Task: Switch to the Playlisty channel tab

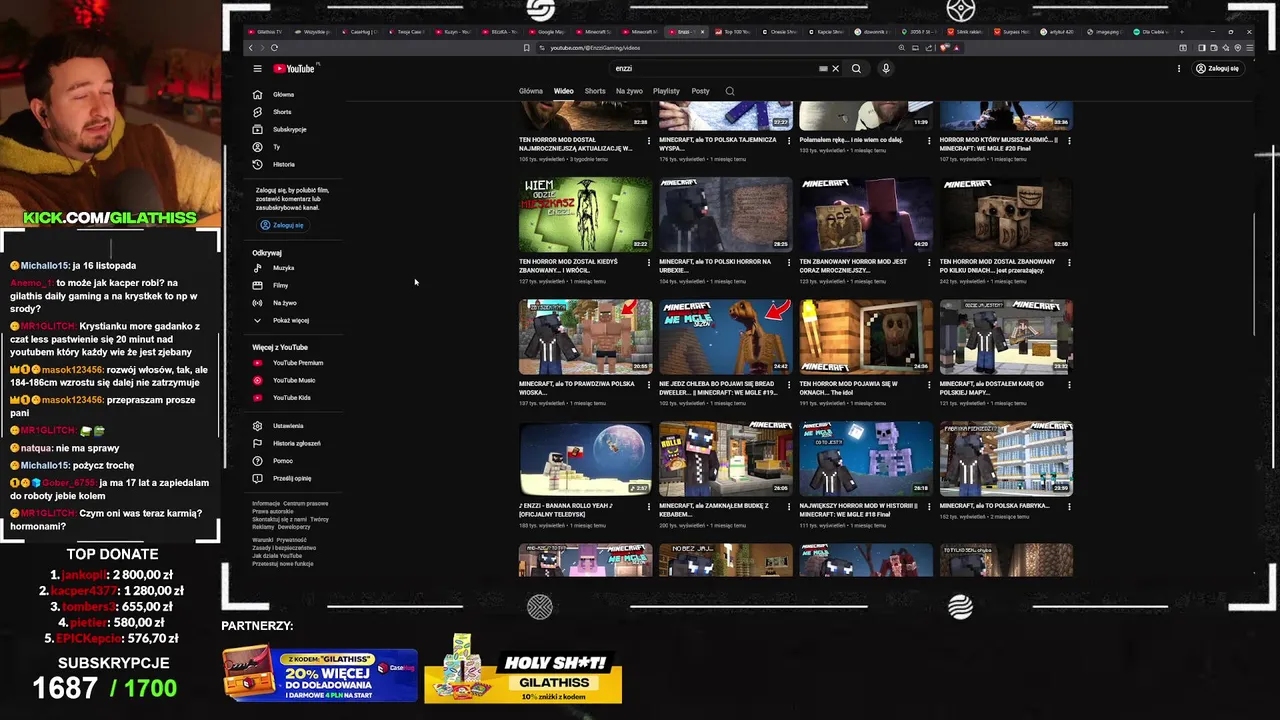Action: tap(666, 91)
